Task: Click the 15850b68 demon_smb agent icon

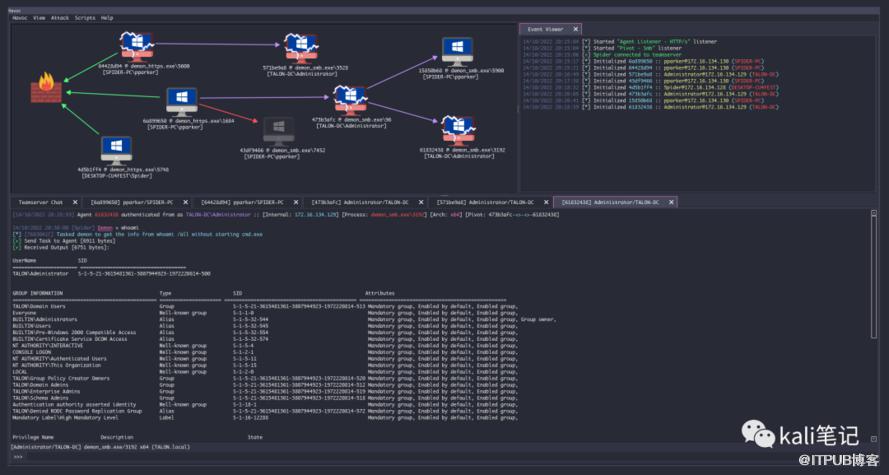Action: [458, 50]
